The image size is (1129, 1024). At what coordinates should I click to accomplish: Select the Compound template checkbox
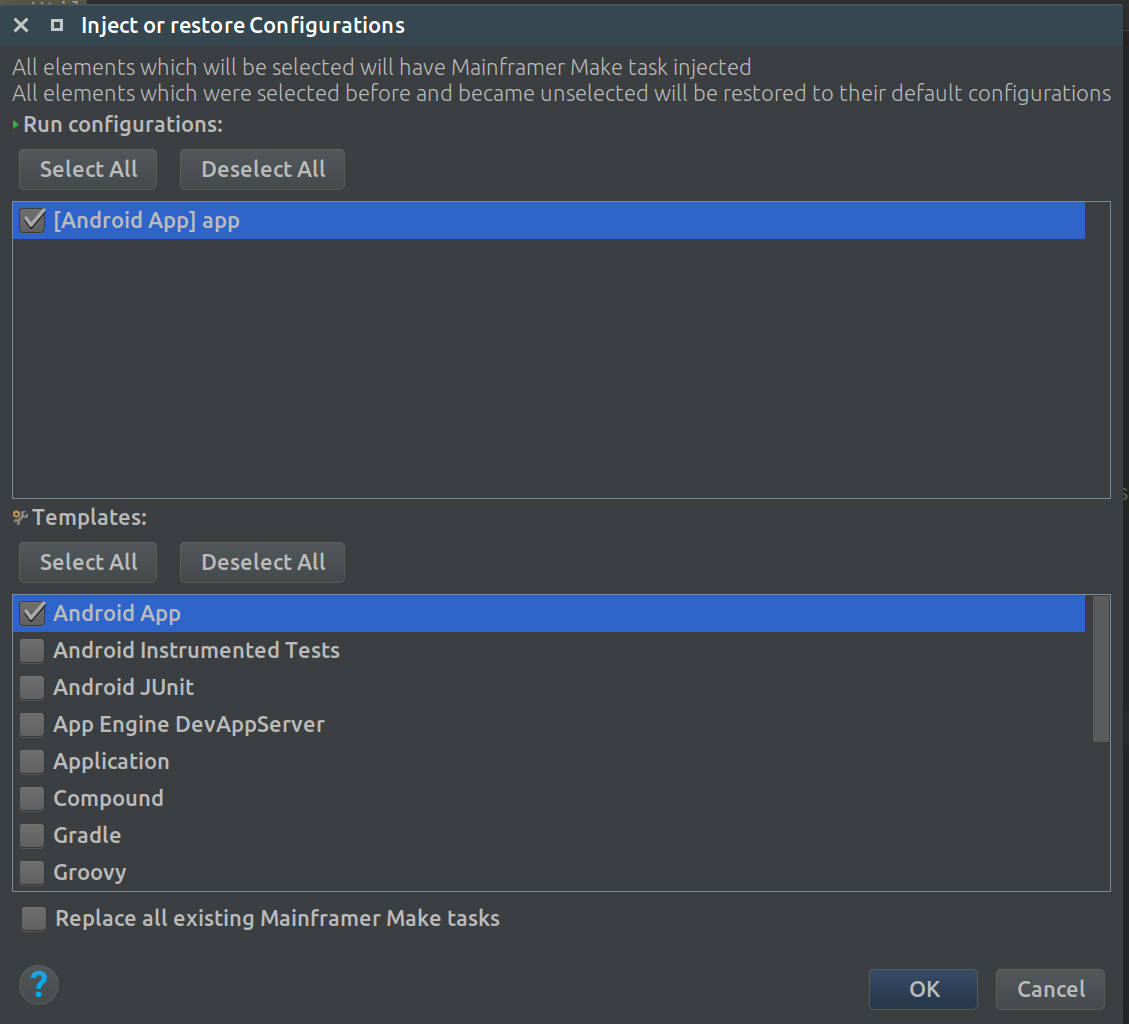(33, 798)
